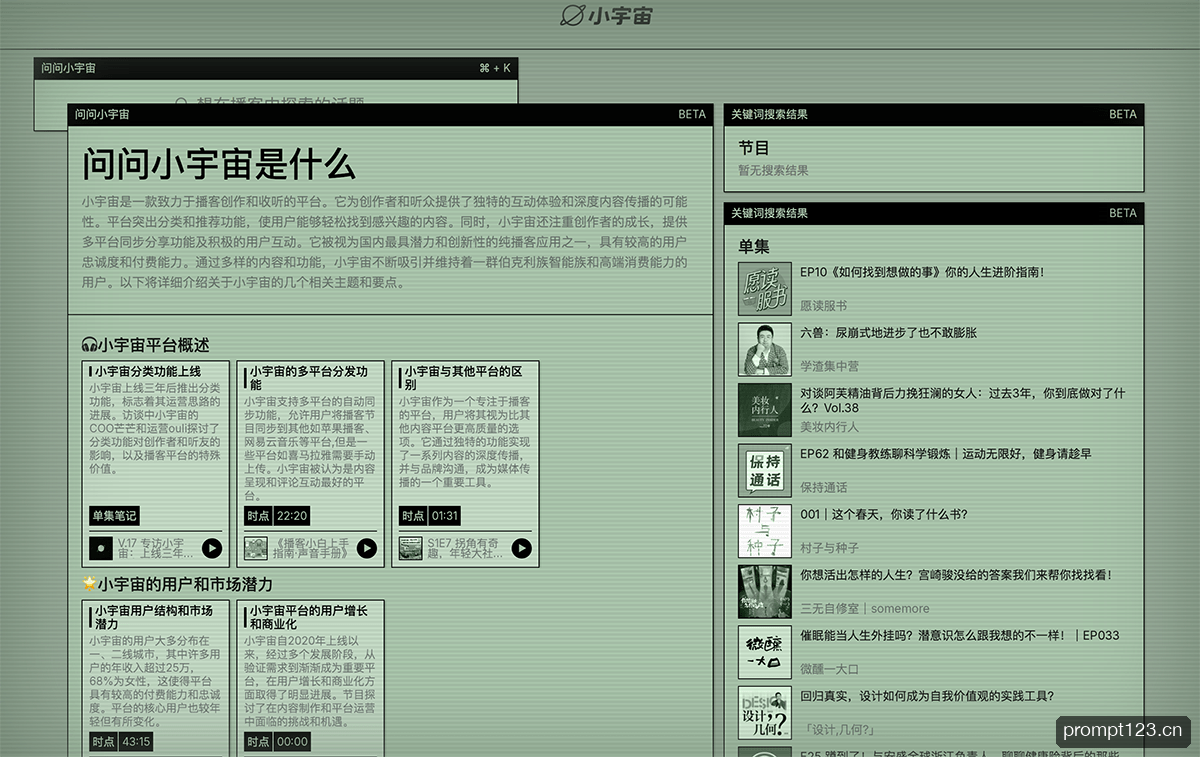1200x757 pixels.
Task: Click the podcast name 村子与种子
Action: 829,548
